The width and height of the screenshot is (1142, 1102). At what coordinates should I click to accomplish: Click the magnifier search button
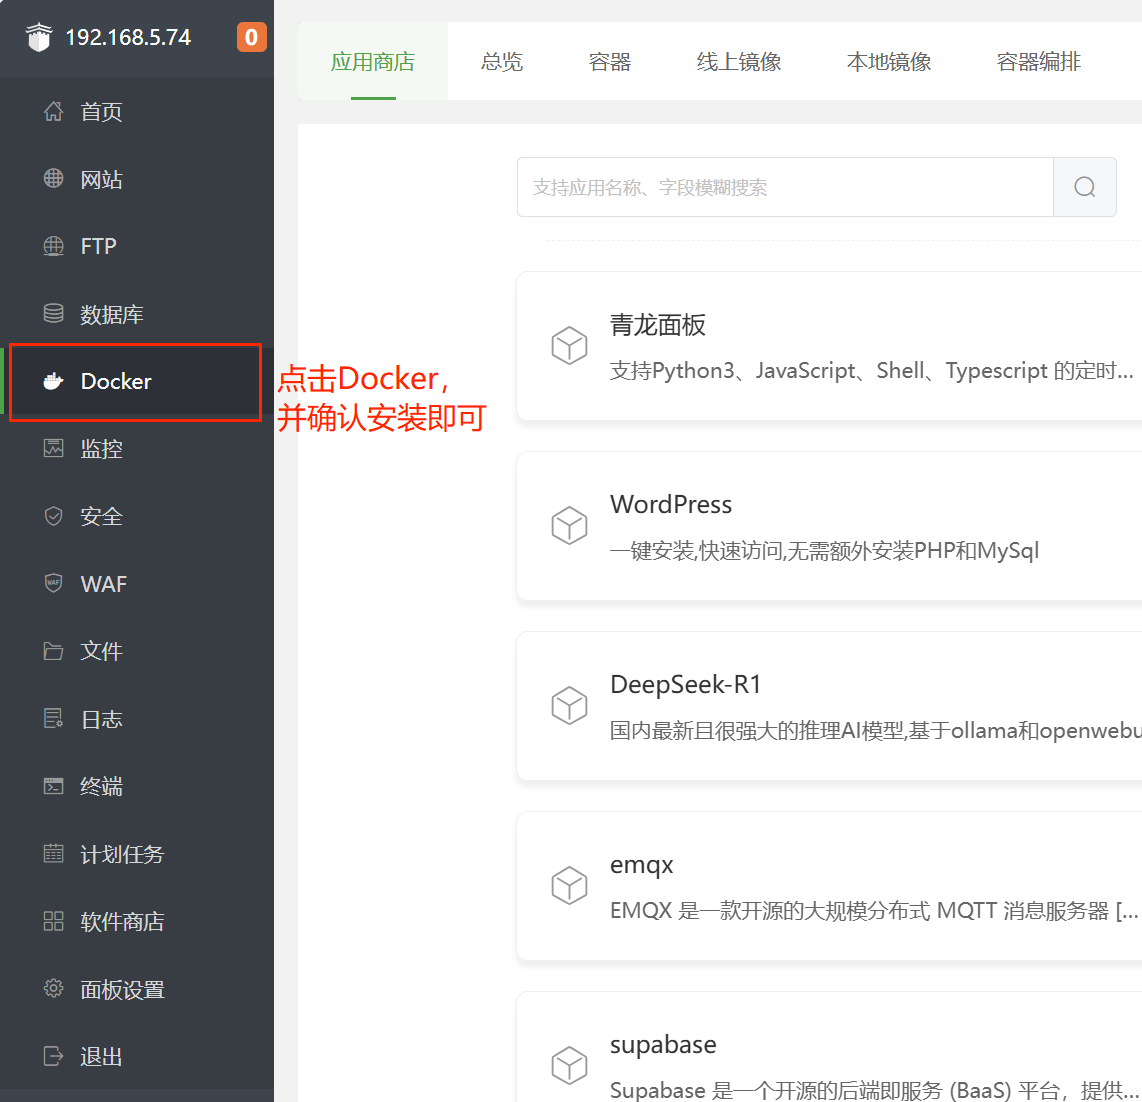(1084, 187)
